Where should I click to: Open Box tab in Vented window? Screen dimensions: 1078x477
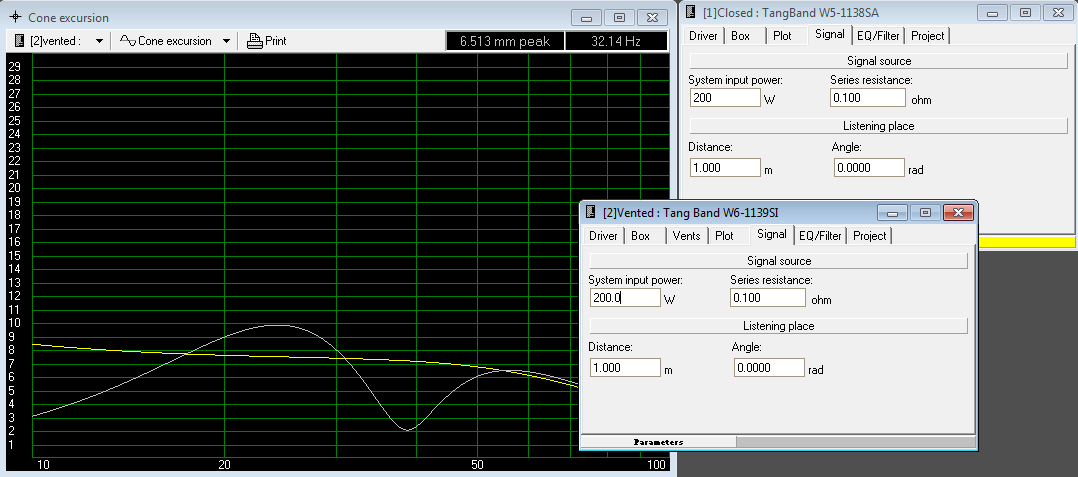(640, 236)
